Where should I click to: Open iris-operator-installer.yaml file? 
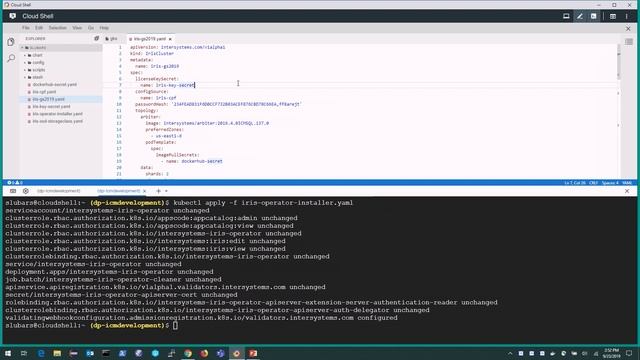[57, 114]
